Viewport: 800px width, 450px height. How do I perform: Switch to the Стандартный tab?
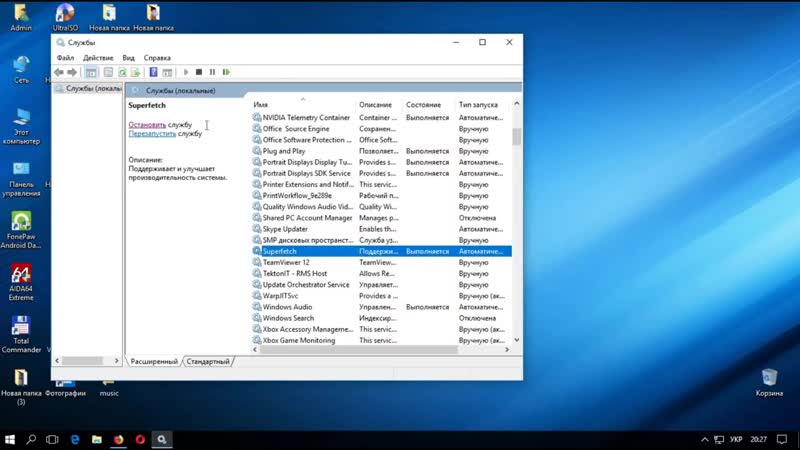208,361
